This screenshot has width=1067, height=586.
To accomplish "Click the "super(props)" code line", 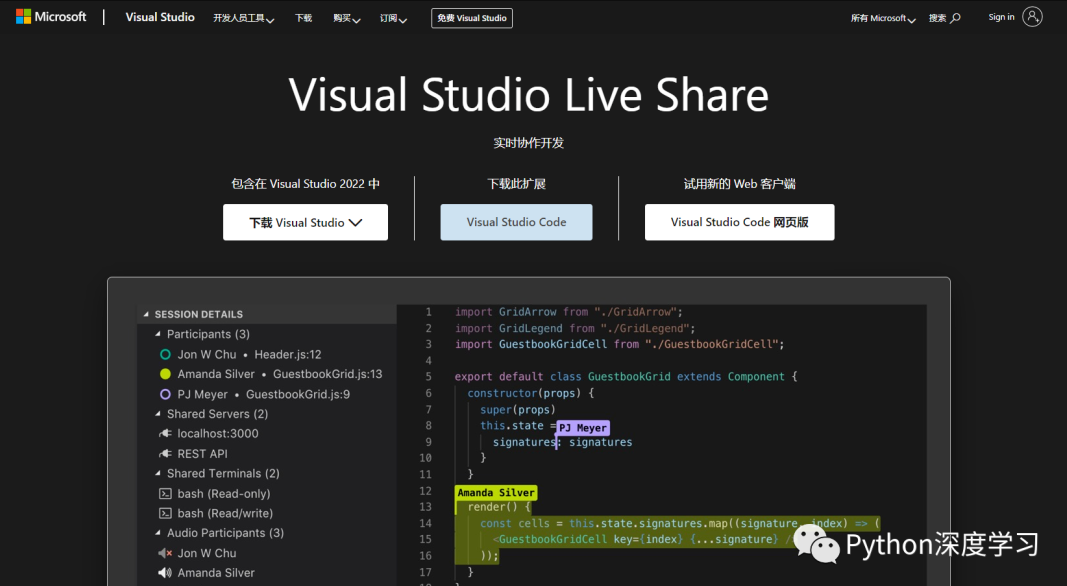I will click(518, 409).
